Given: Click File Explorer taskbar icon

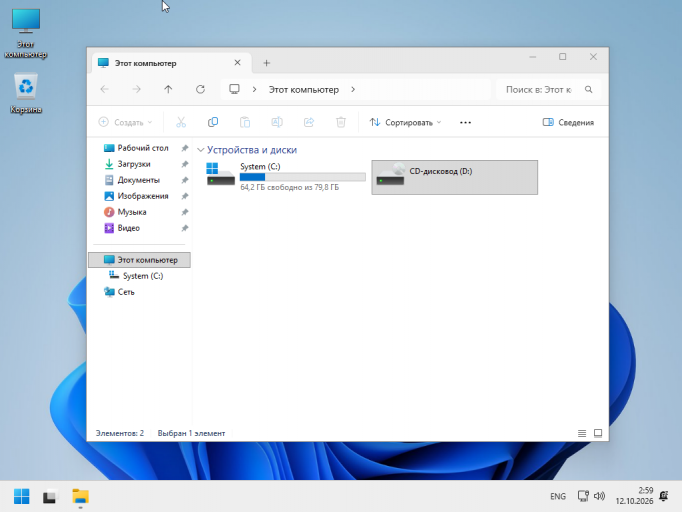Looking at the screenshot, I should click(80, 496).
